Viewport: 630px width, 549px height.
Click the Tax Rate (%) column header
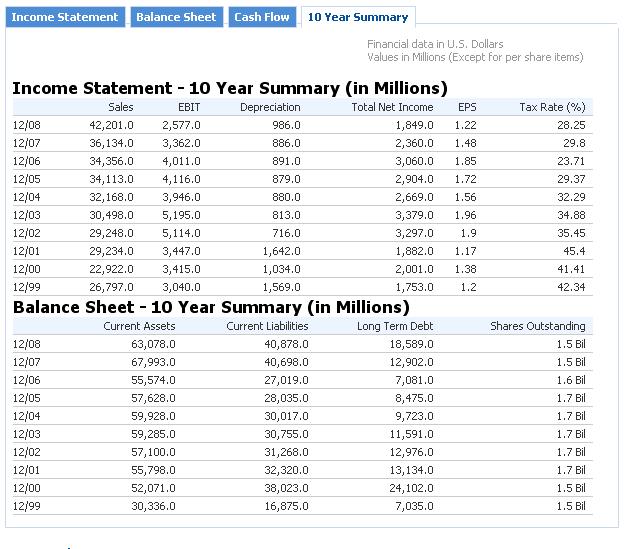[x=552, y=107]
